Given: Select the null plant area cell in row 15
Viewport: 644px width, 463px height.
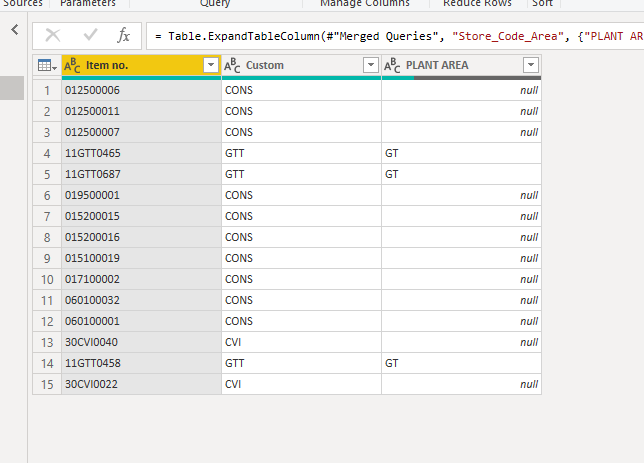Looking at the screenshot, I should (461, 384).
